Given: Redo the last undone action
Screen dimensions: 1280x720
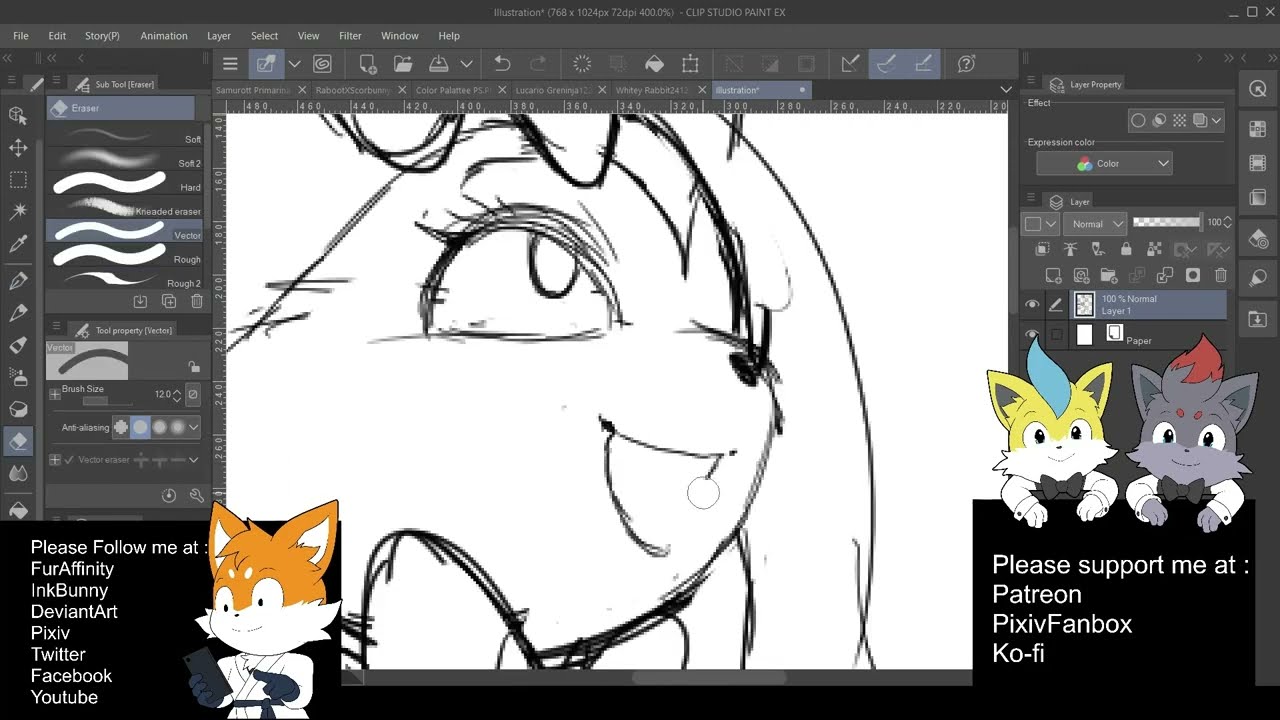Looking at the screenshot, I should click(x=538, y=64).
